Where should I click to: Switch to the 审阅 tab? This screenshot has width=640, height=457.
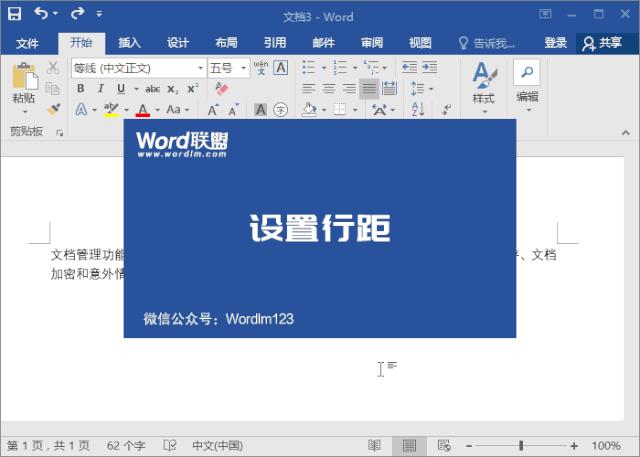click(x=372, y=42)
